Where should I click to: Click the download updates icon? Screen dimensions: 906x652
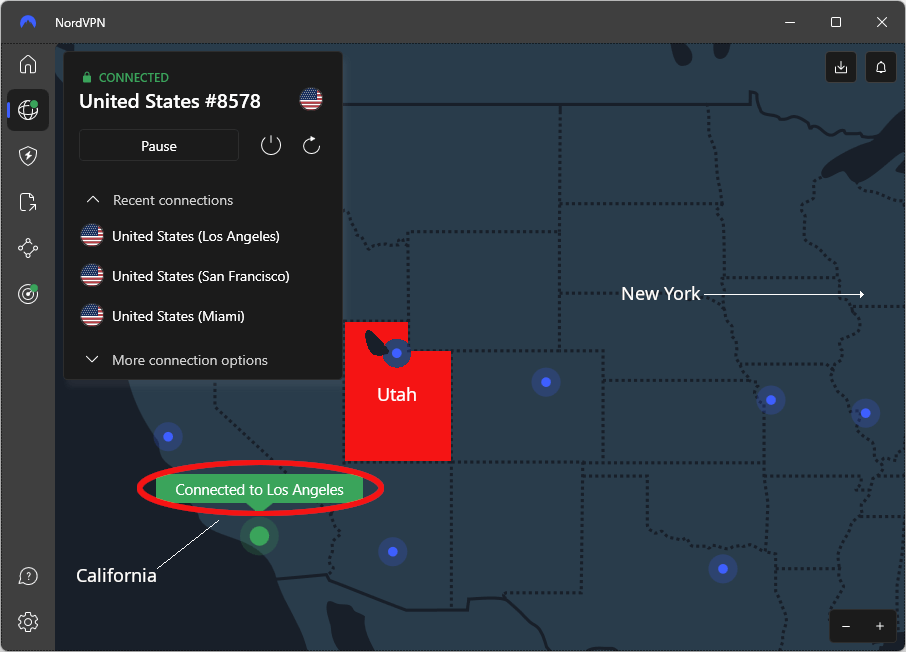pyautogui.click(x=841, y=68)
